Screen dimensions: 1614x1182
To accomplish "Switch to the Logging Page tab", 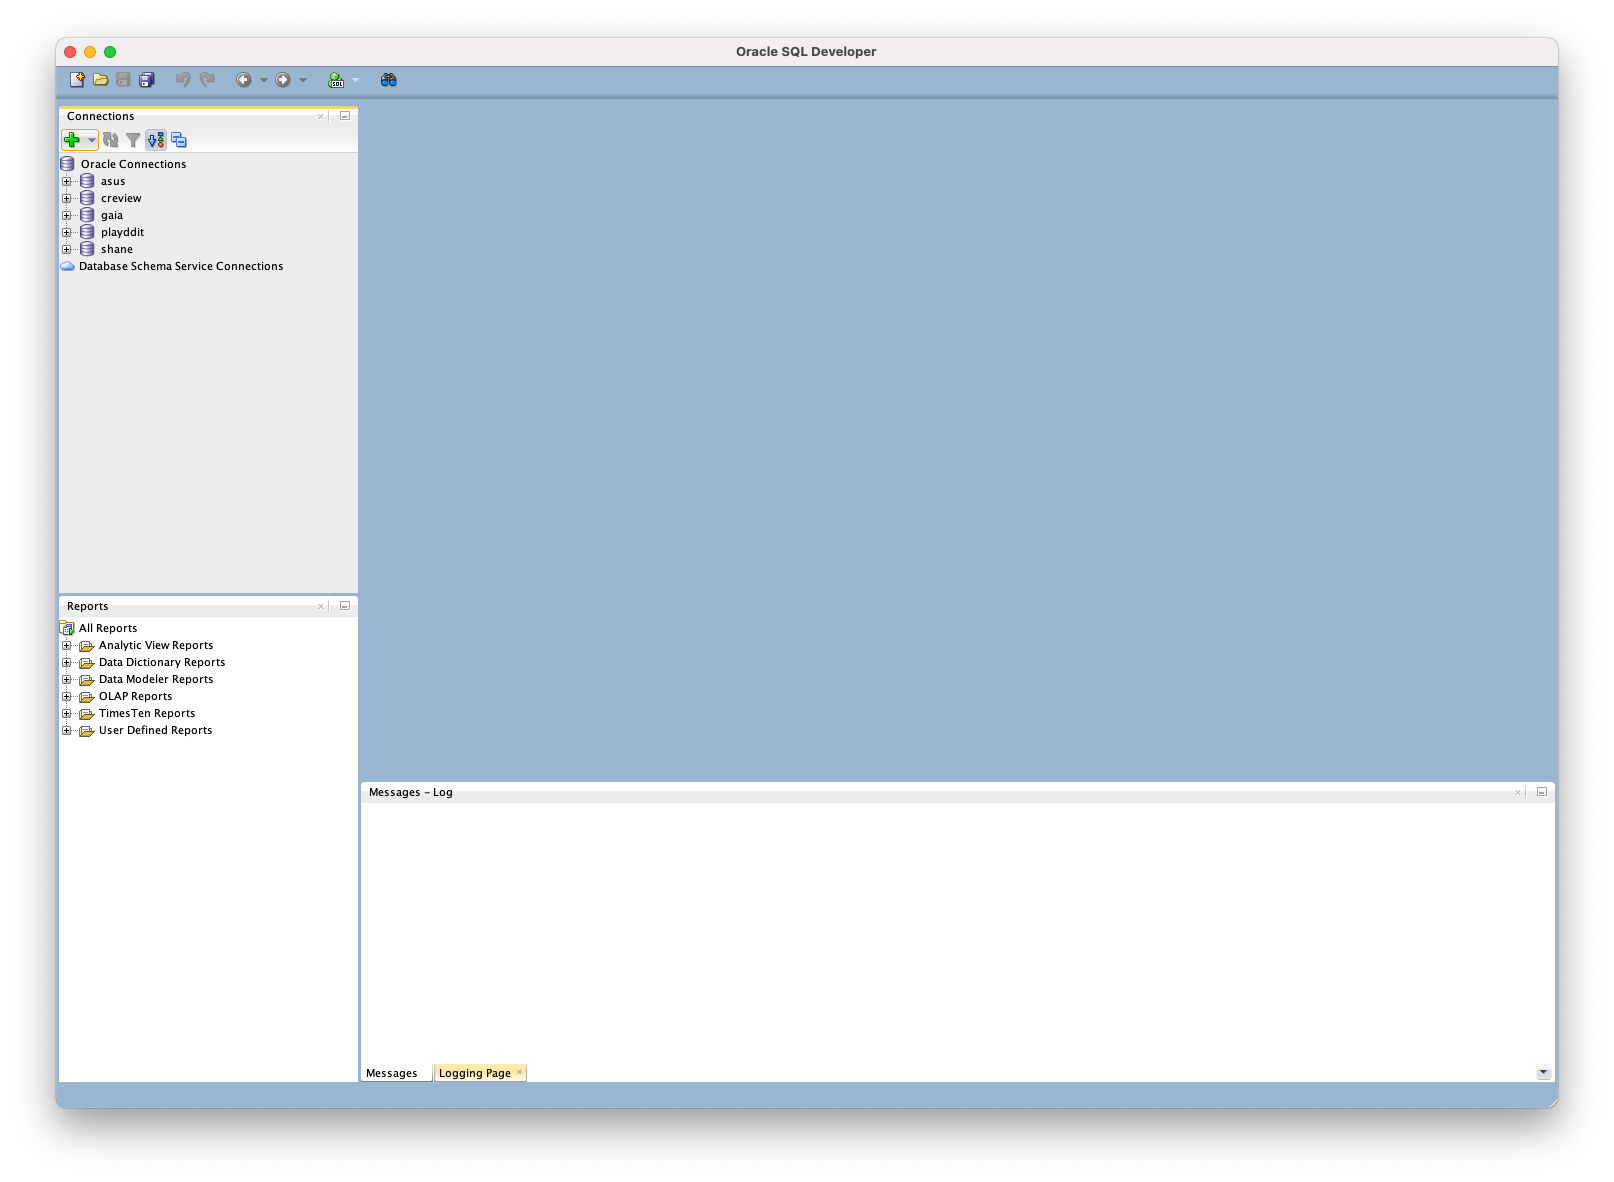I will (x=475, y=1073).
